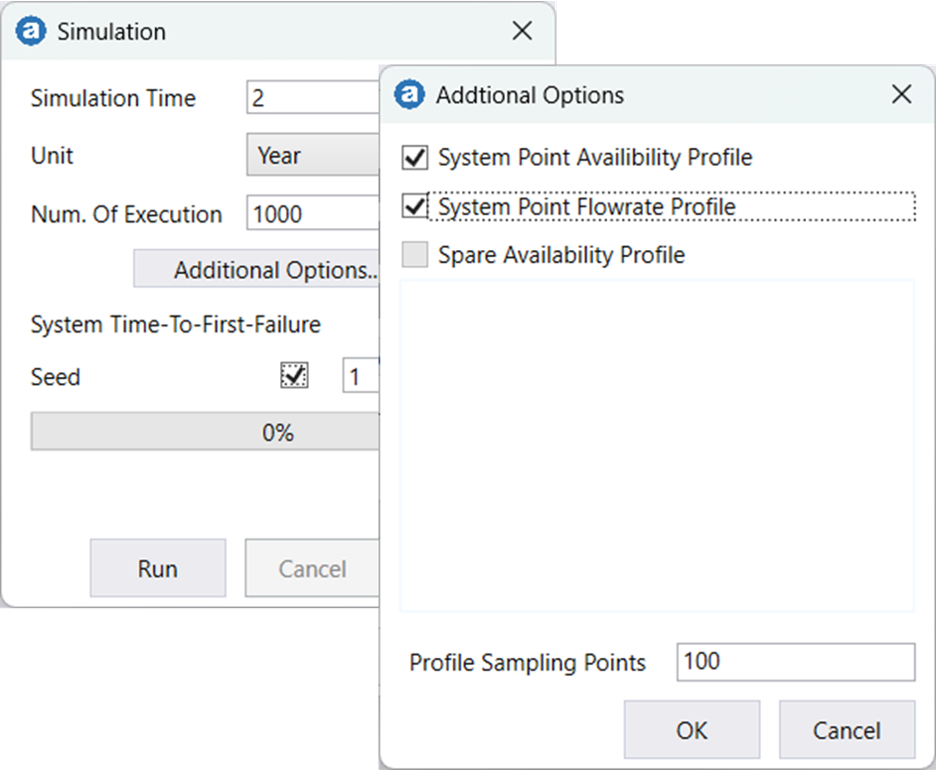Close the Addtional Options dialog
The width and height of the screenshot is (936, 770).
point(902,94)
